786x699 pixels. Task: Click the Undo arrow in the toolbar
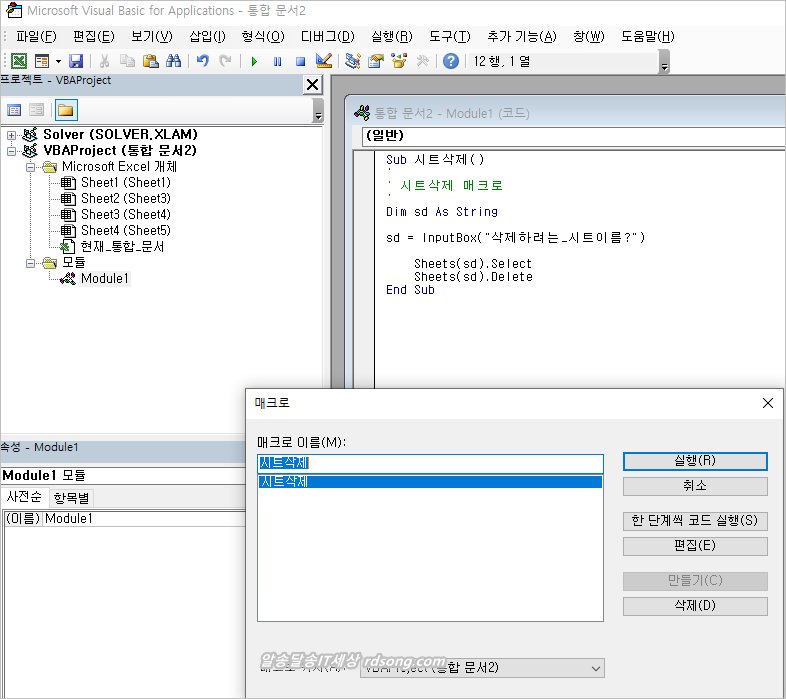[x=203, y=61]
